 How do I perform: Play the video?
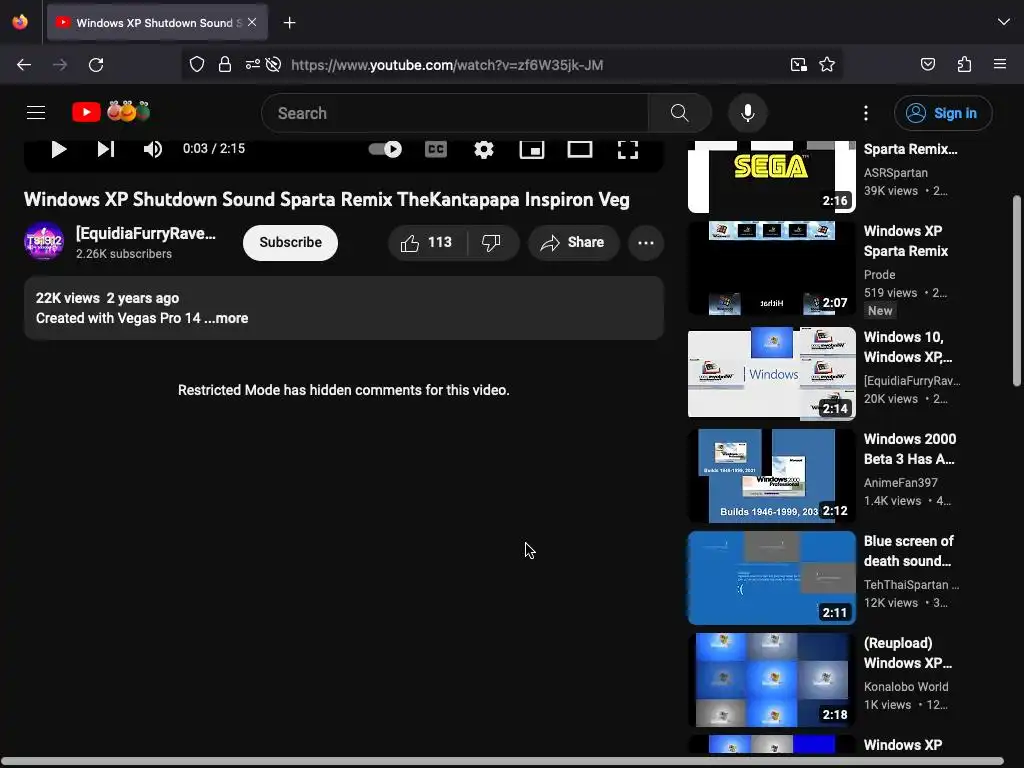coord(59,150)
